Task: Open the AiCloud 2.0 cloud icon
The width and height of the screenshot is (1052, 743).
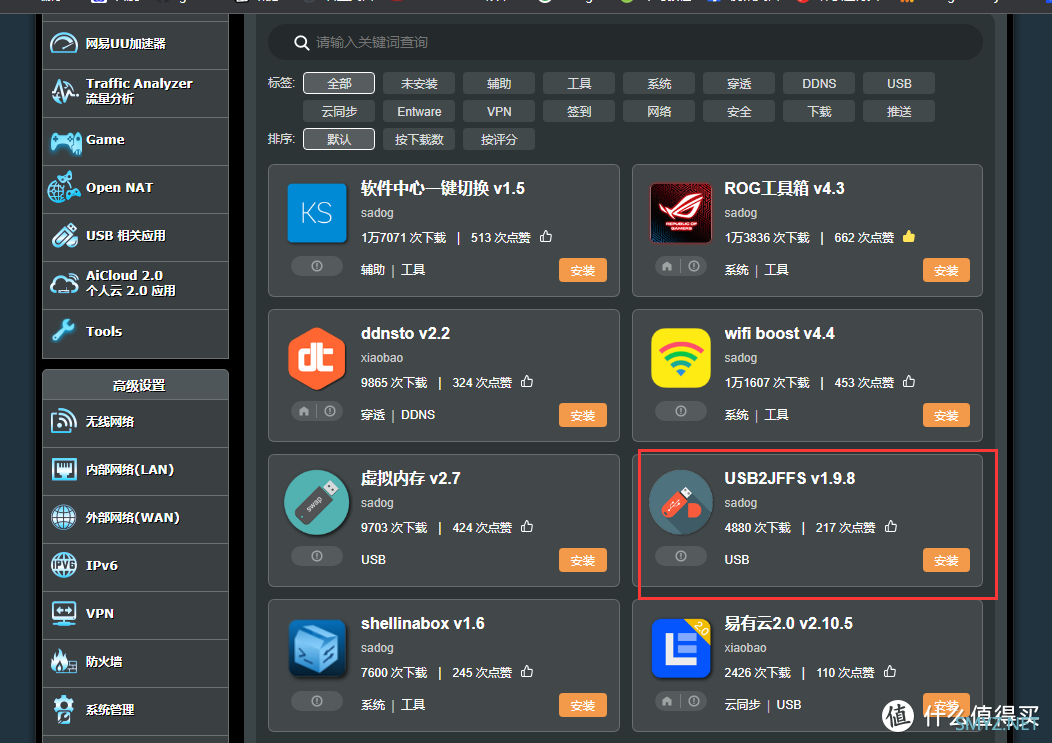Action: coord(64,283)
